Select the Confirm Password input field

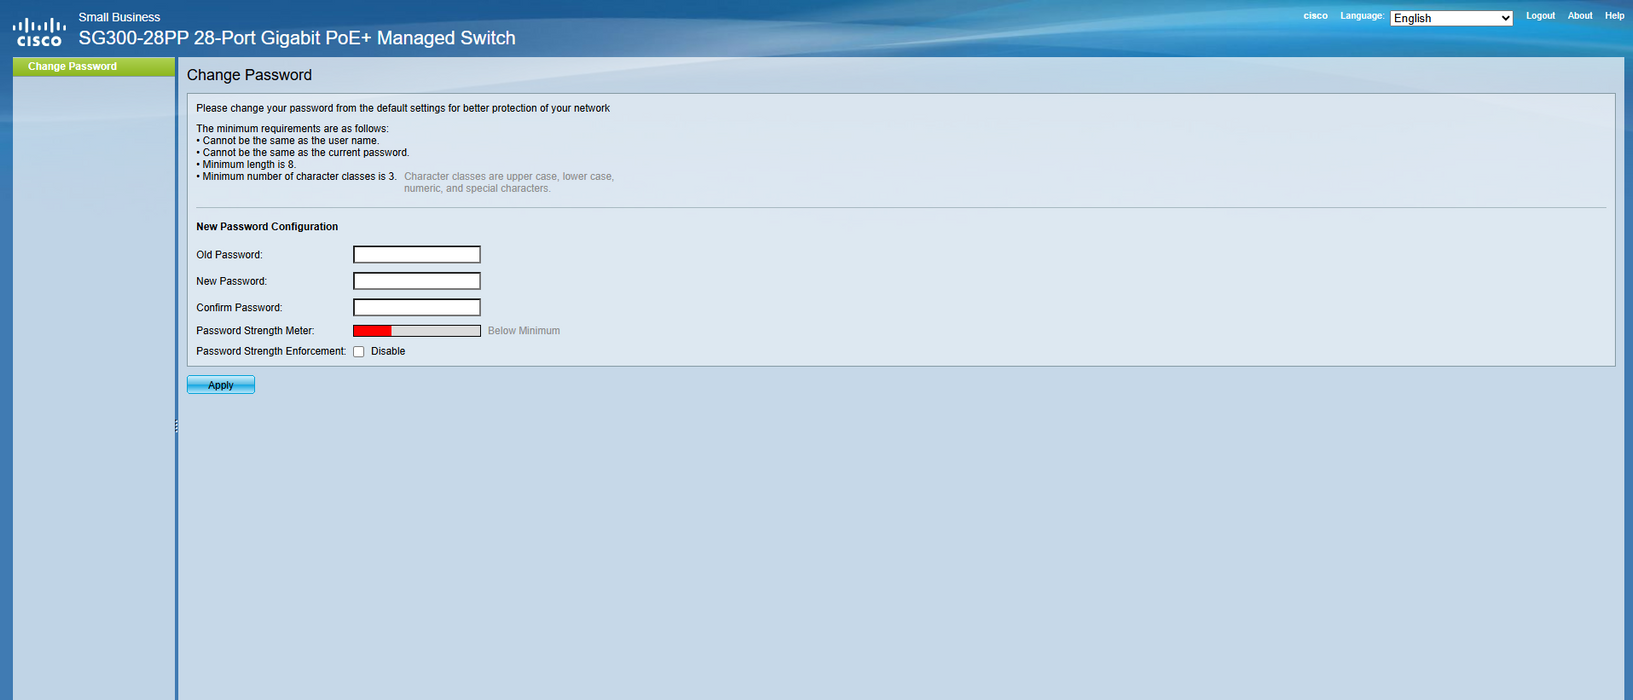point(417,307)
